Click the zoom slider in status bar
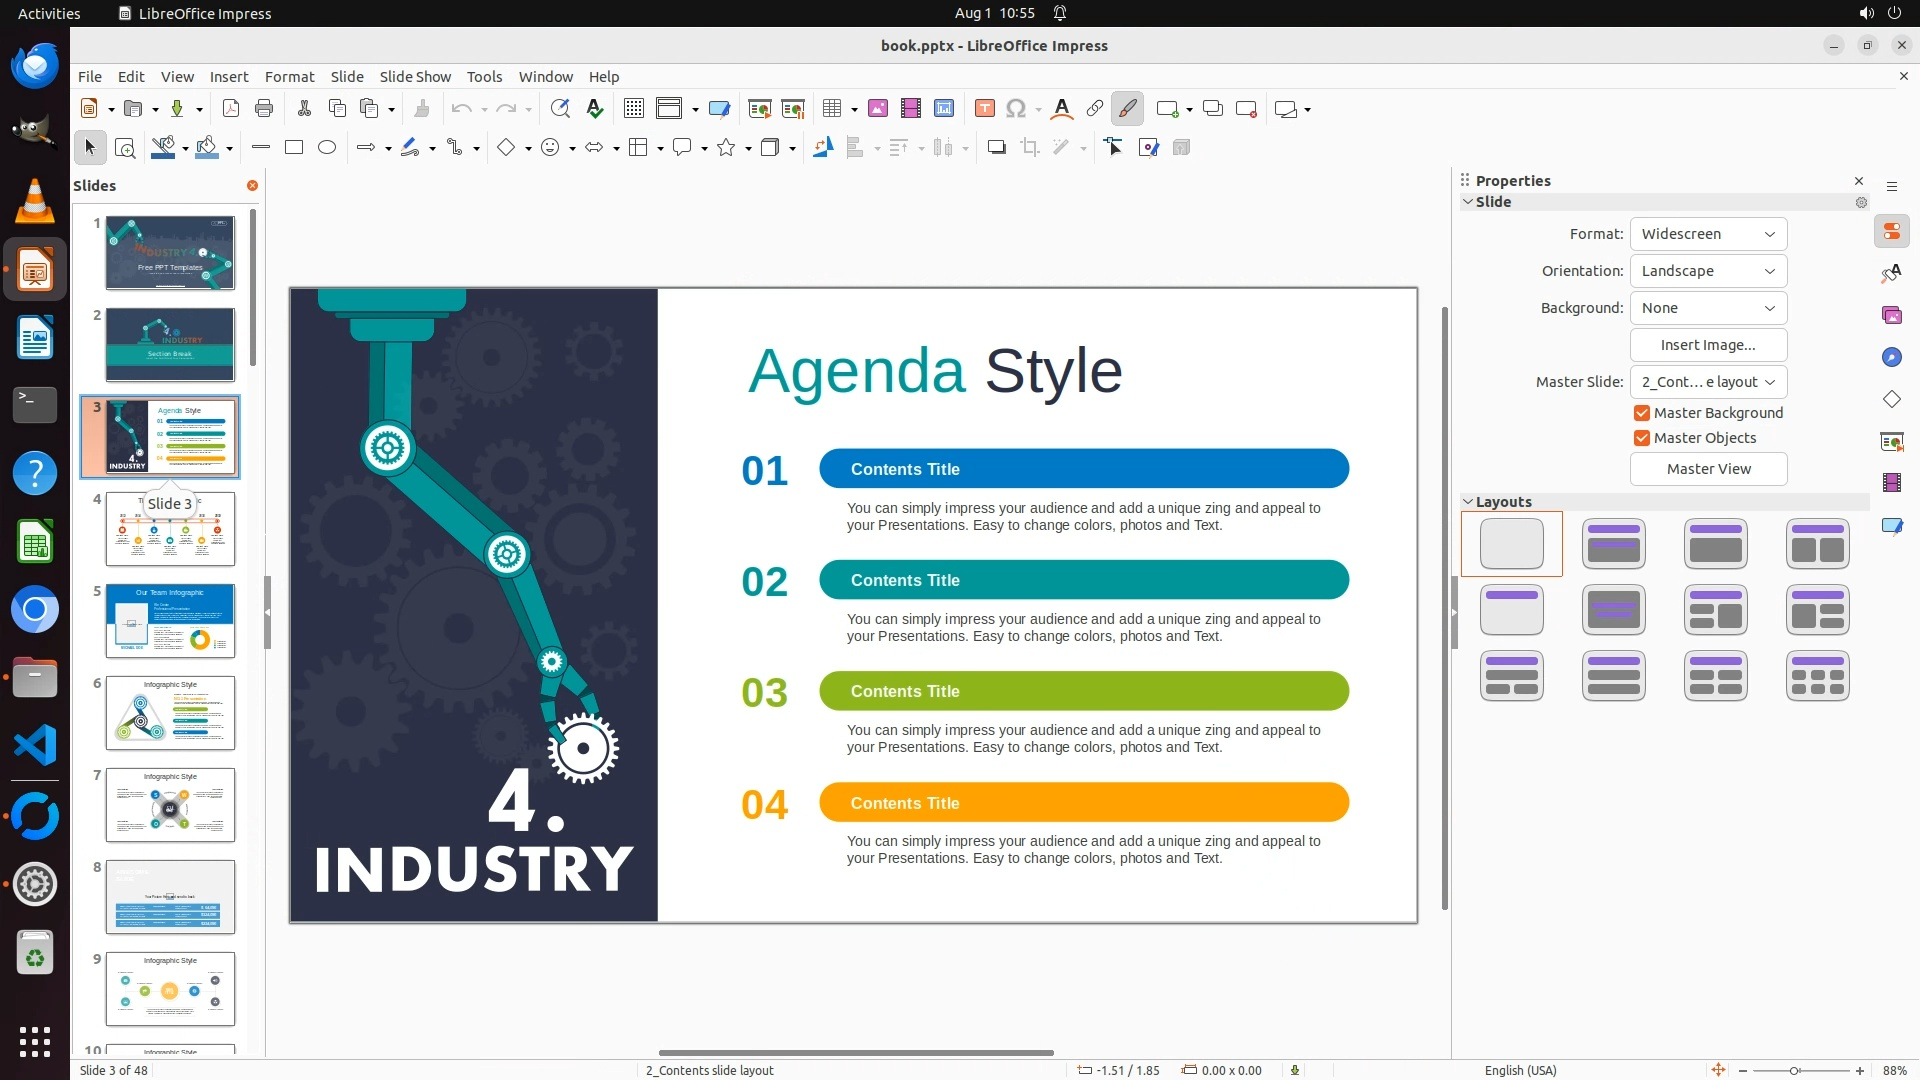The width and height of the screenshot is (1920, 1080). click(x=1795, y=1071)
